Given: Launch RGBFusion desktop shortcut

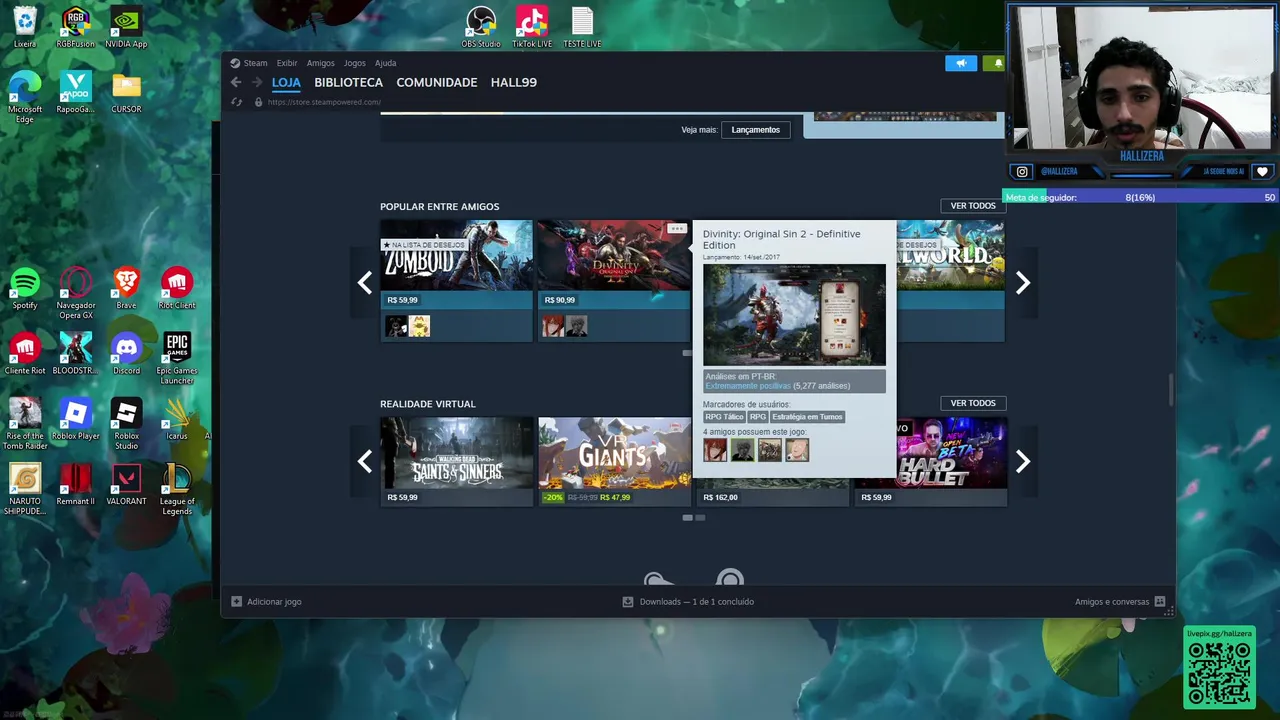Looking at the screenshot, I should coord(75,28).
